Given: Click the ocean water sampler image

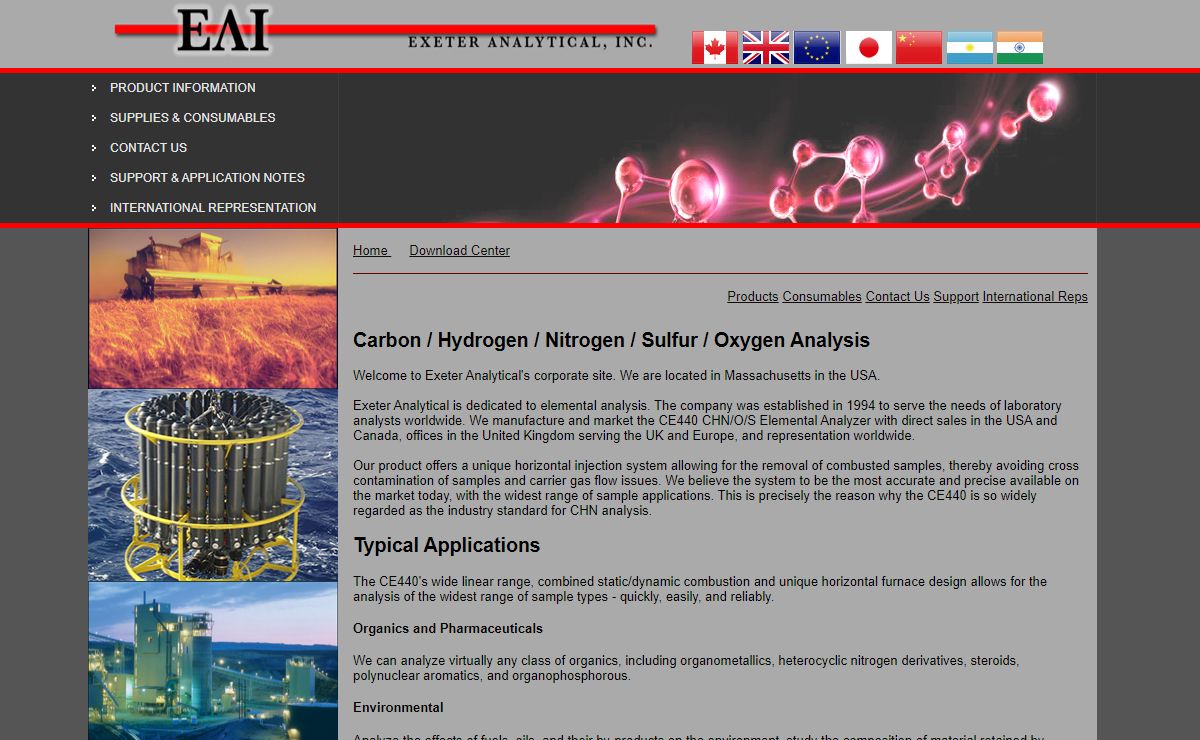Looking at the screenshot, I should (x=213, y=485).
